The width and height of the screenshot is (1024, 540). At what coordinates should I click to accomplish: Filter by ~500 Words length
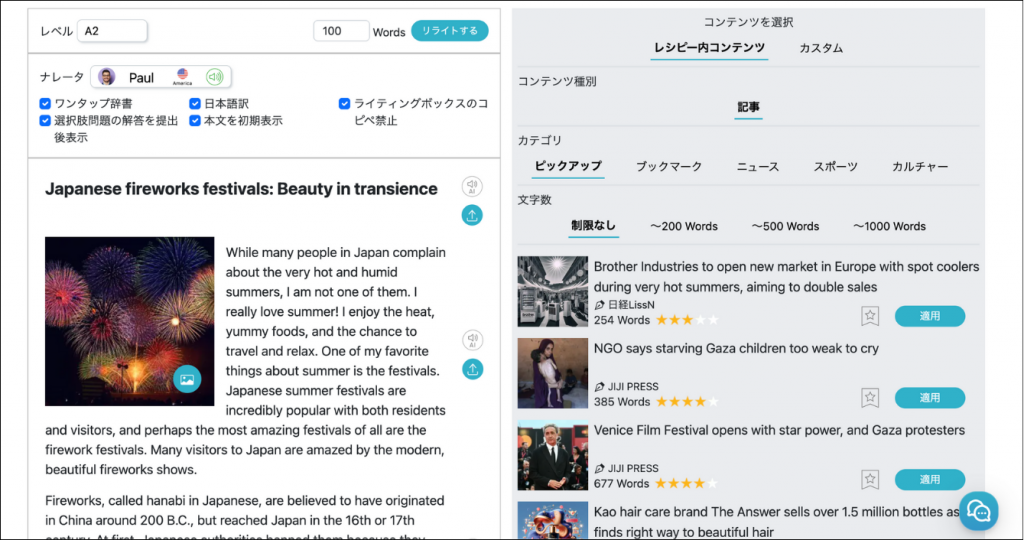tap(785, 226)
